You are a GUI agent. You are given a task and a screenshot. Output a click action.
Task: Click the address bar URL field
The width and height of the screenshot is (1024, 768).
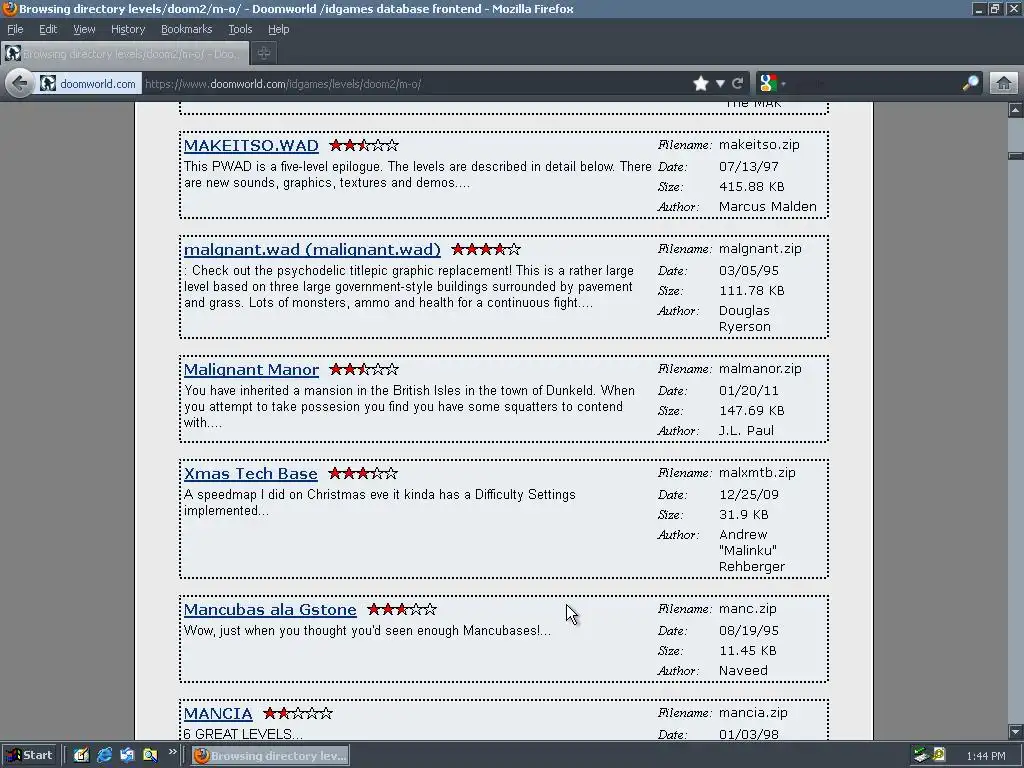[415, 84]
